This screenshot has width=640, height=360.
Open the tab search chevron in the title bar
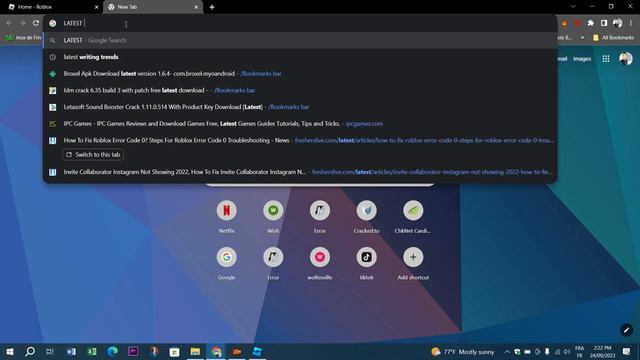573,7
